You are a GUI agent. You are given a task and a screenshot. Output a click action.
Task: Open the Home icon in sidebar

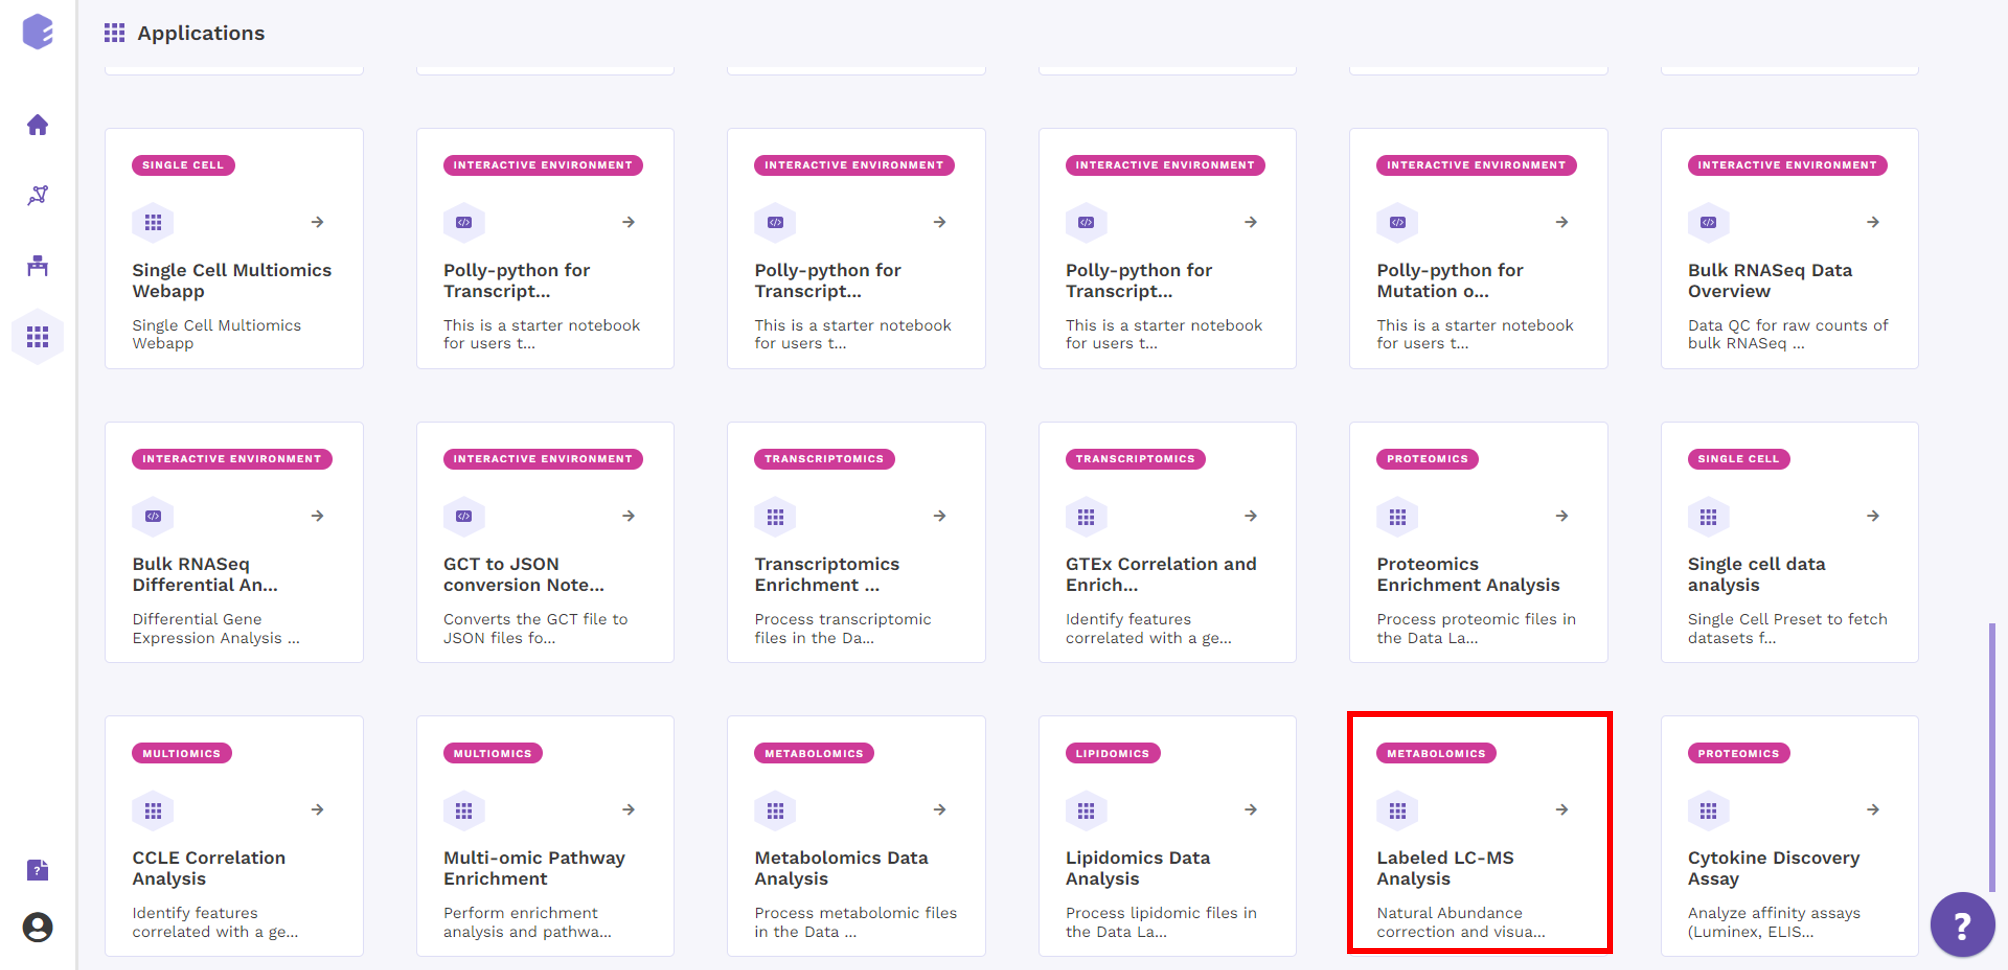(x=38, y=125)
